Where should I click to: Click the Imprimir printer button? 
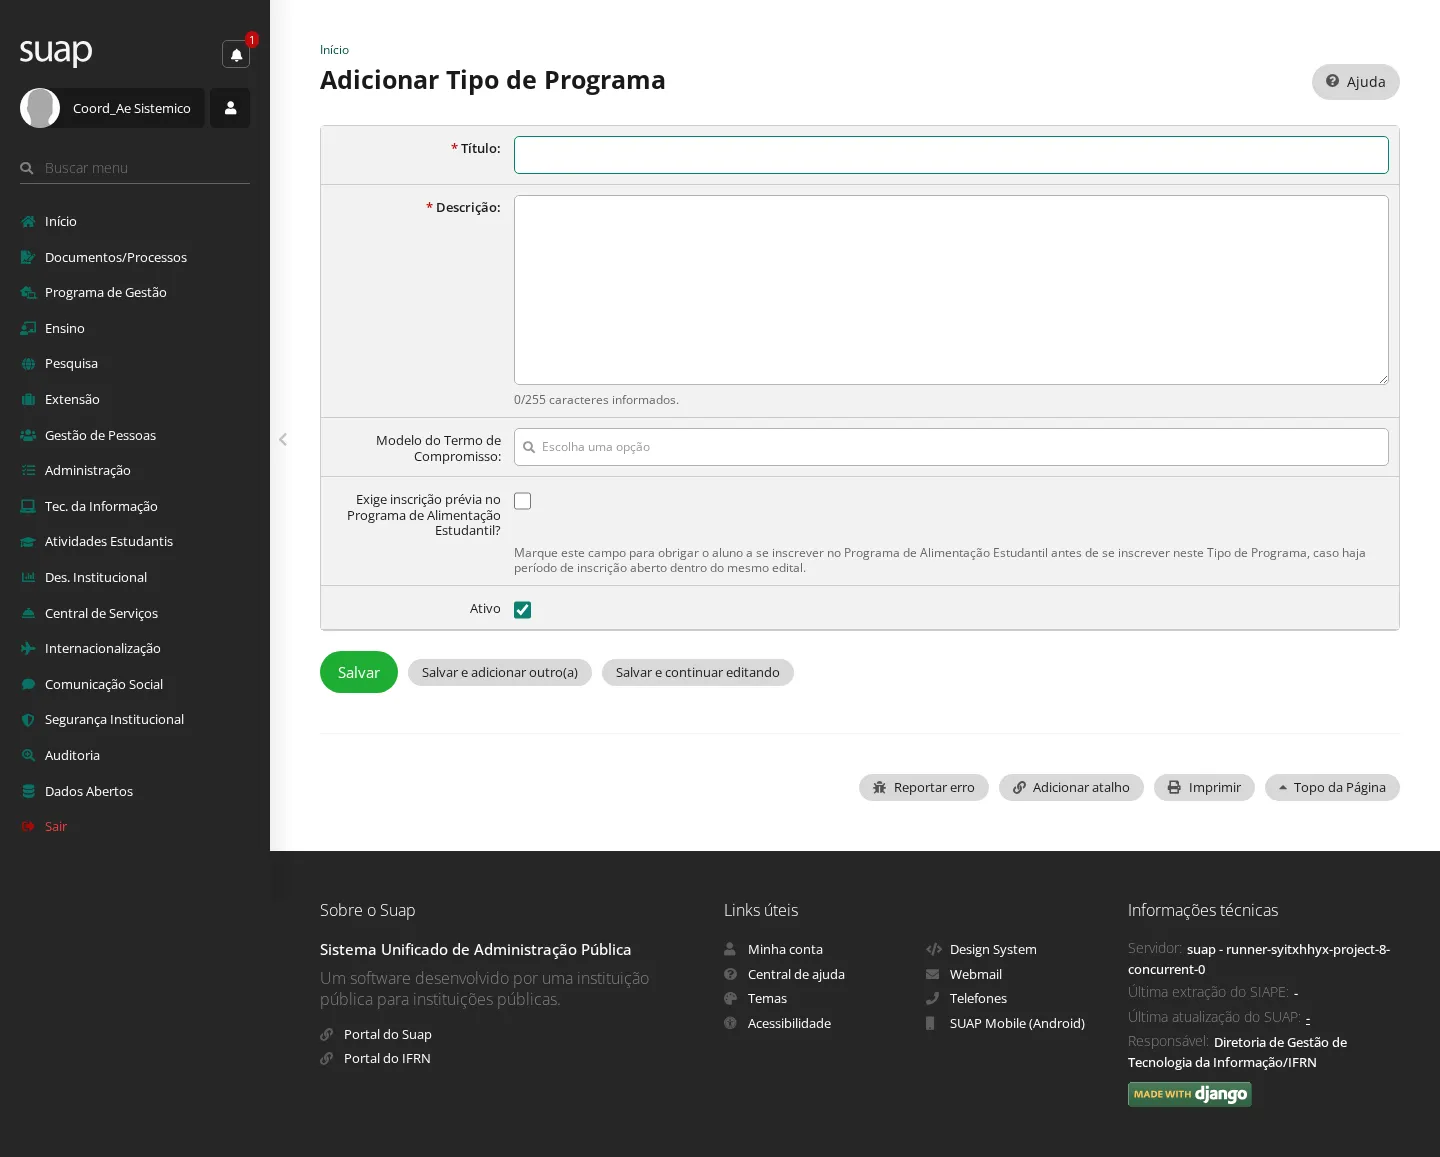(x=1204, y=788)
